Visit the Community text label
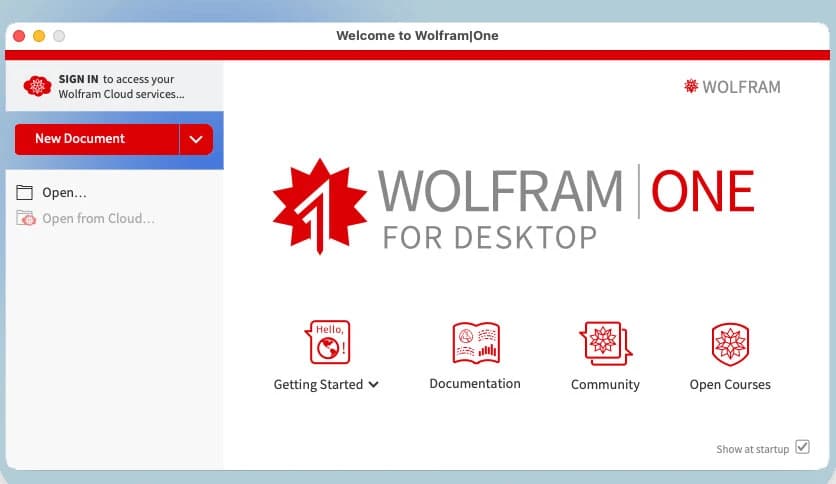This screenshot has height=484, width=836. click(605, 385)
